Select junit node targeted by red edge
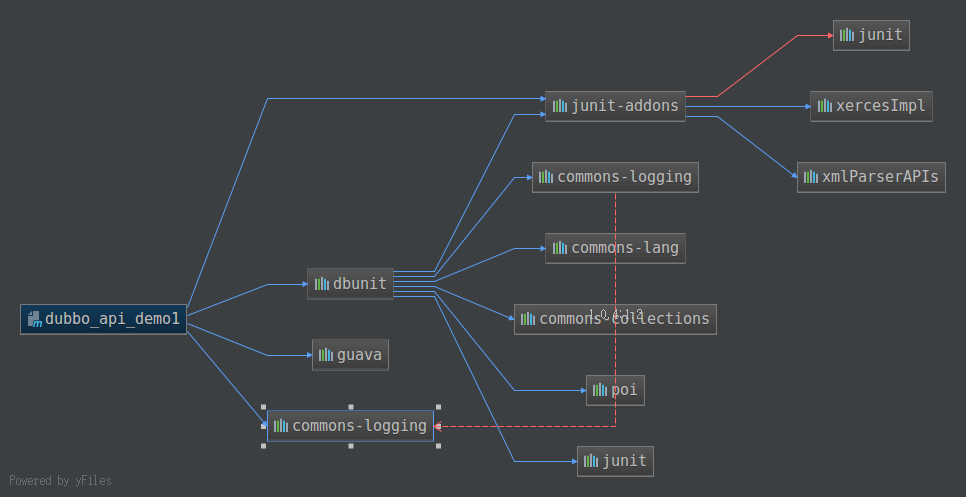Viewport: 966px width, 497px height. pos(871,35)
